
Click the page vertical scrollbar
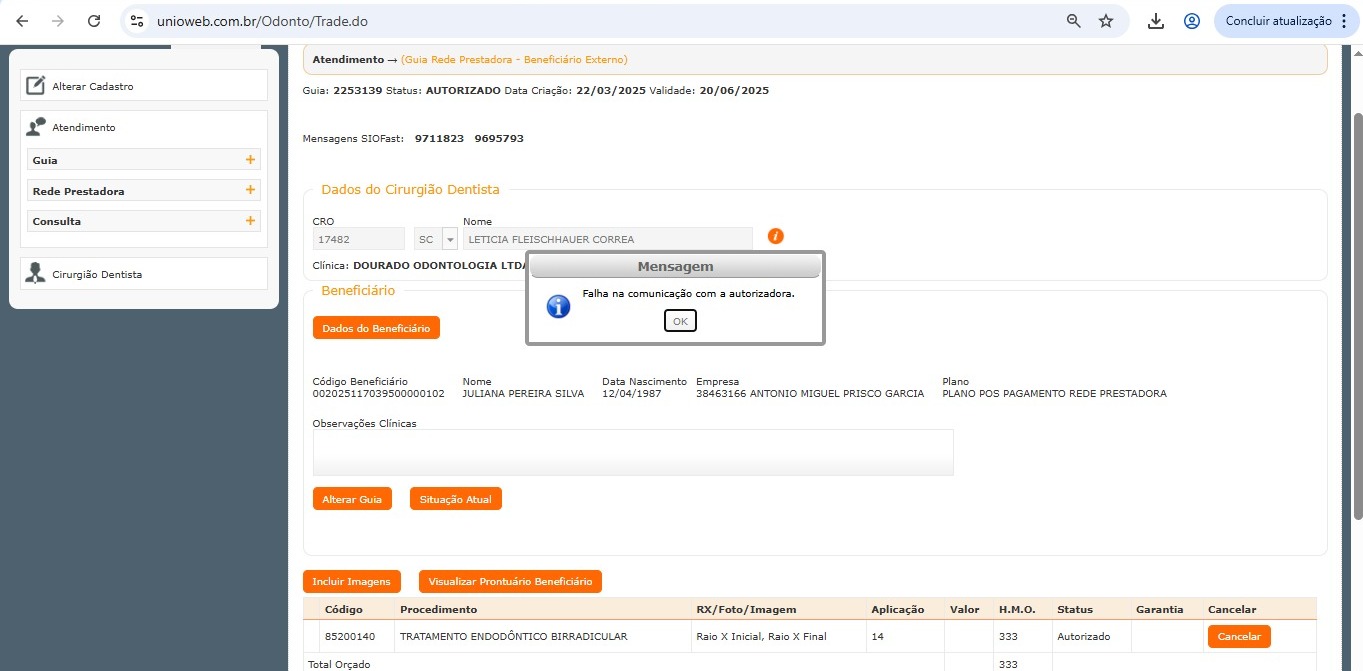1356,300
